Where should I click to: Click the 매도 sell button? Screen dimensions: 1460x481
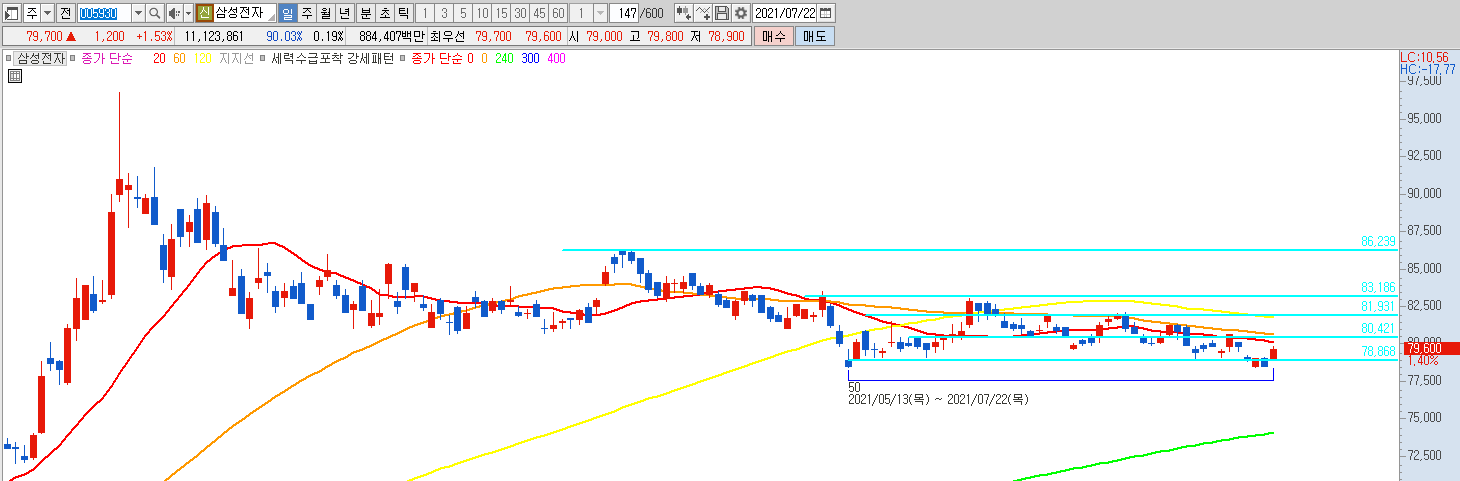click(x=814, y=36)
